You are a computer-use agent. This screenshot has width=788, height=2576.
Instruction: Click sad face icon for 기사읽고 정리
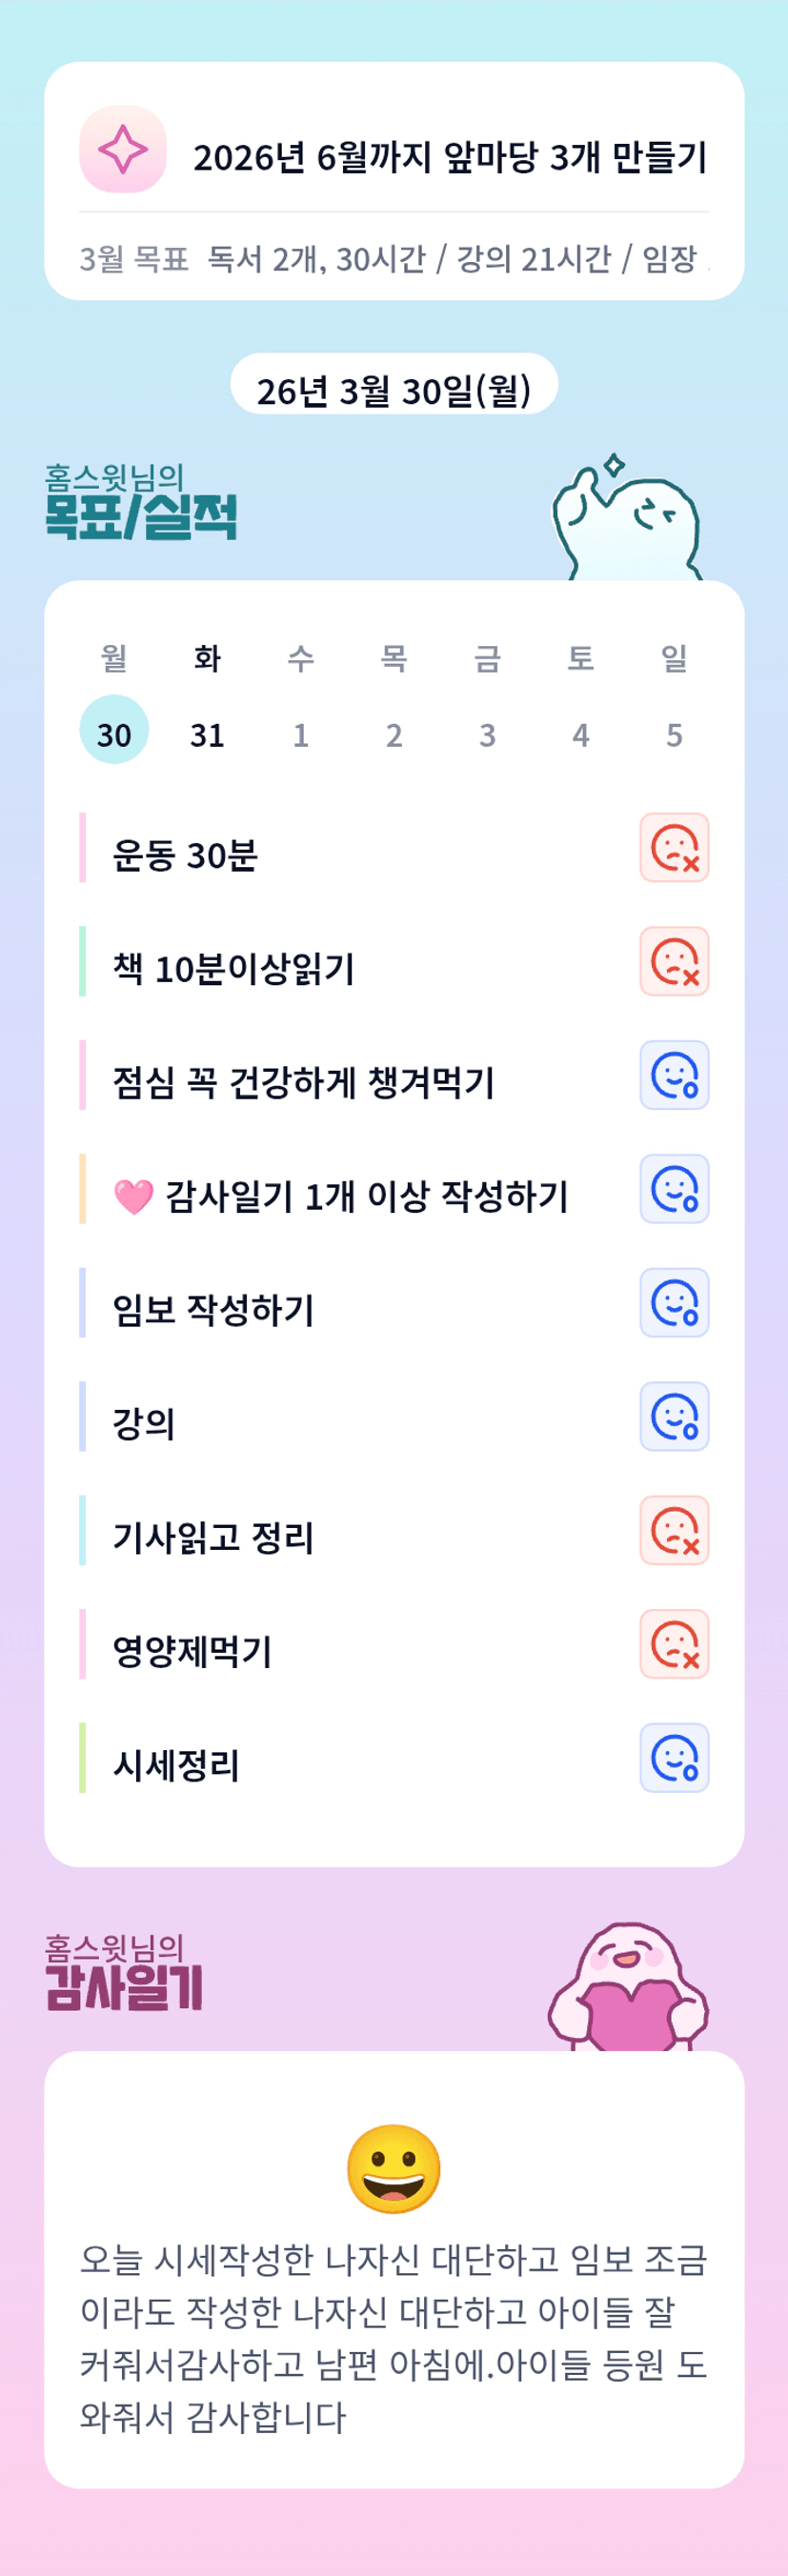[674, 1530]
